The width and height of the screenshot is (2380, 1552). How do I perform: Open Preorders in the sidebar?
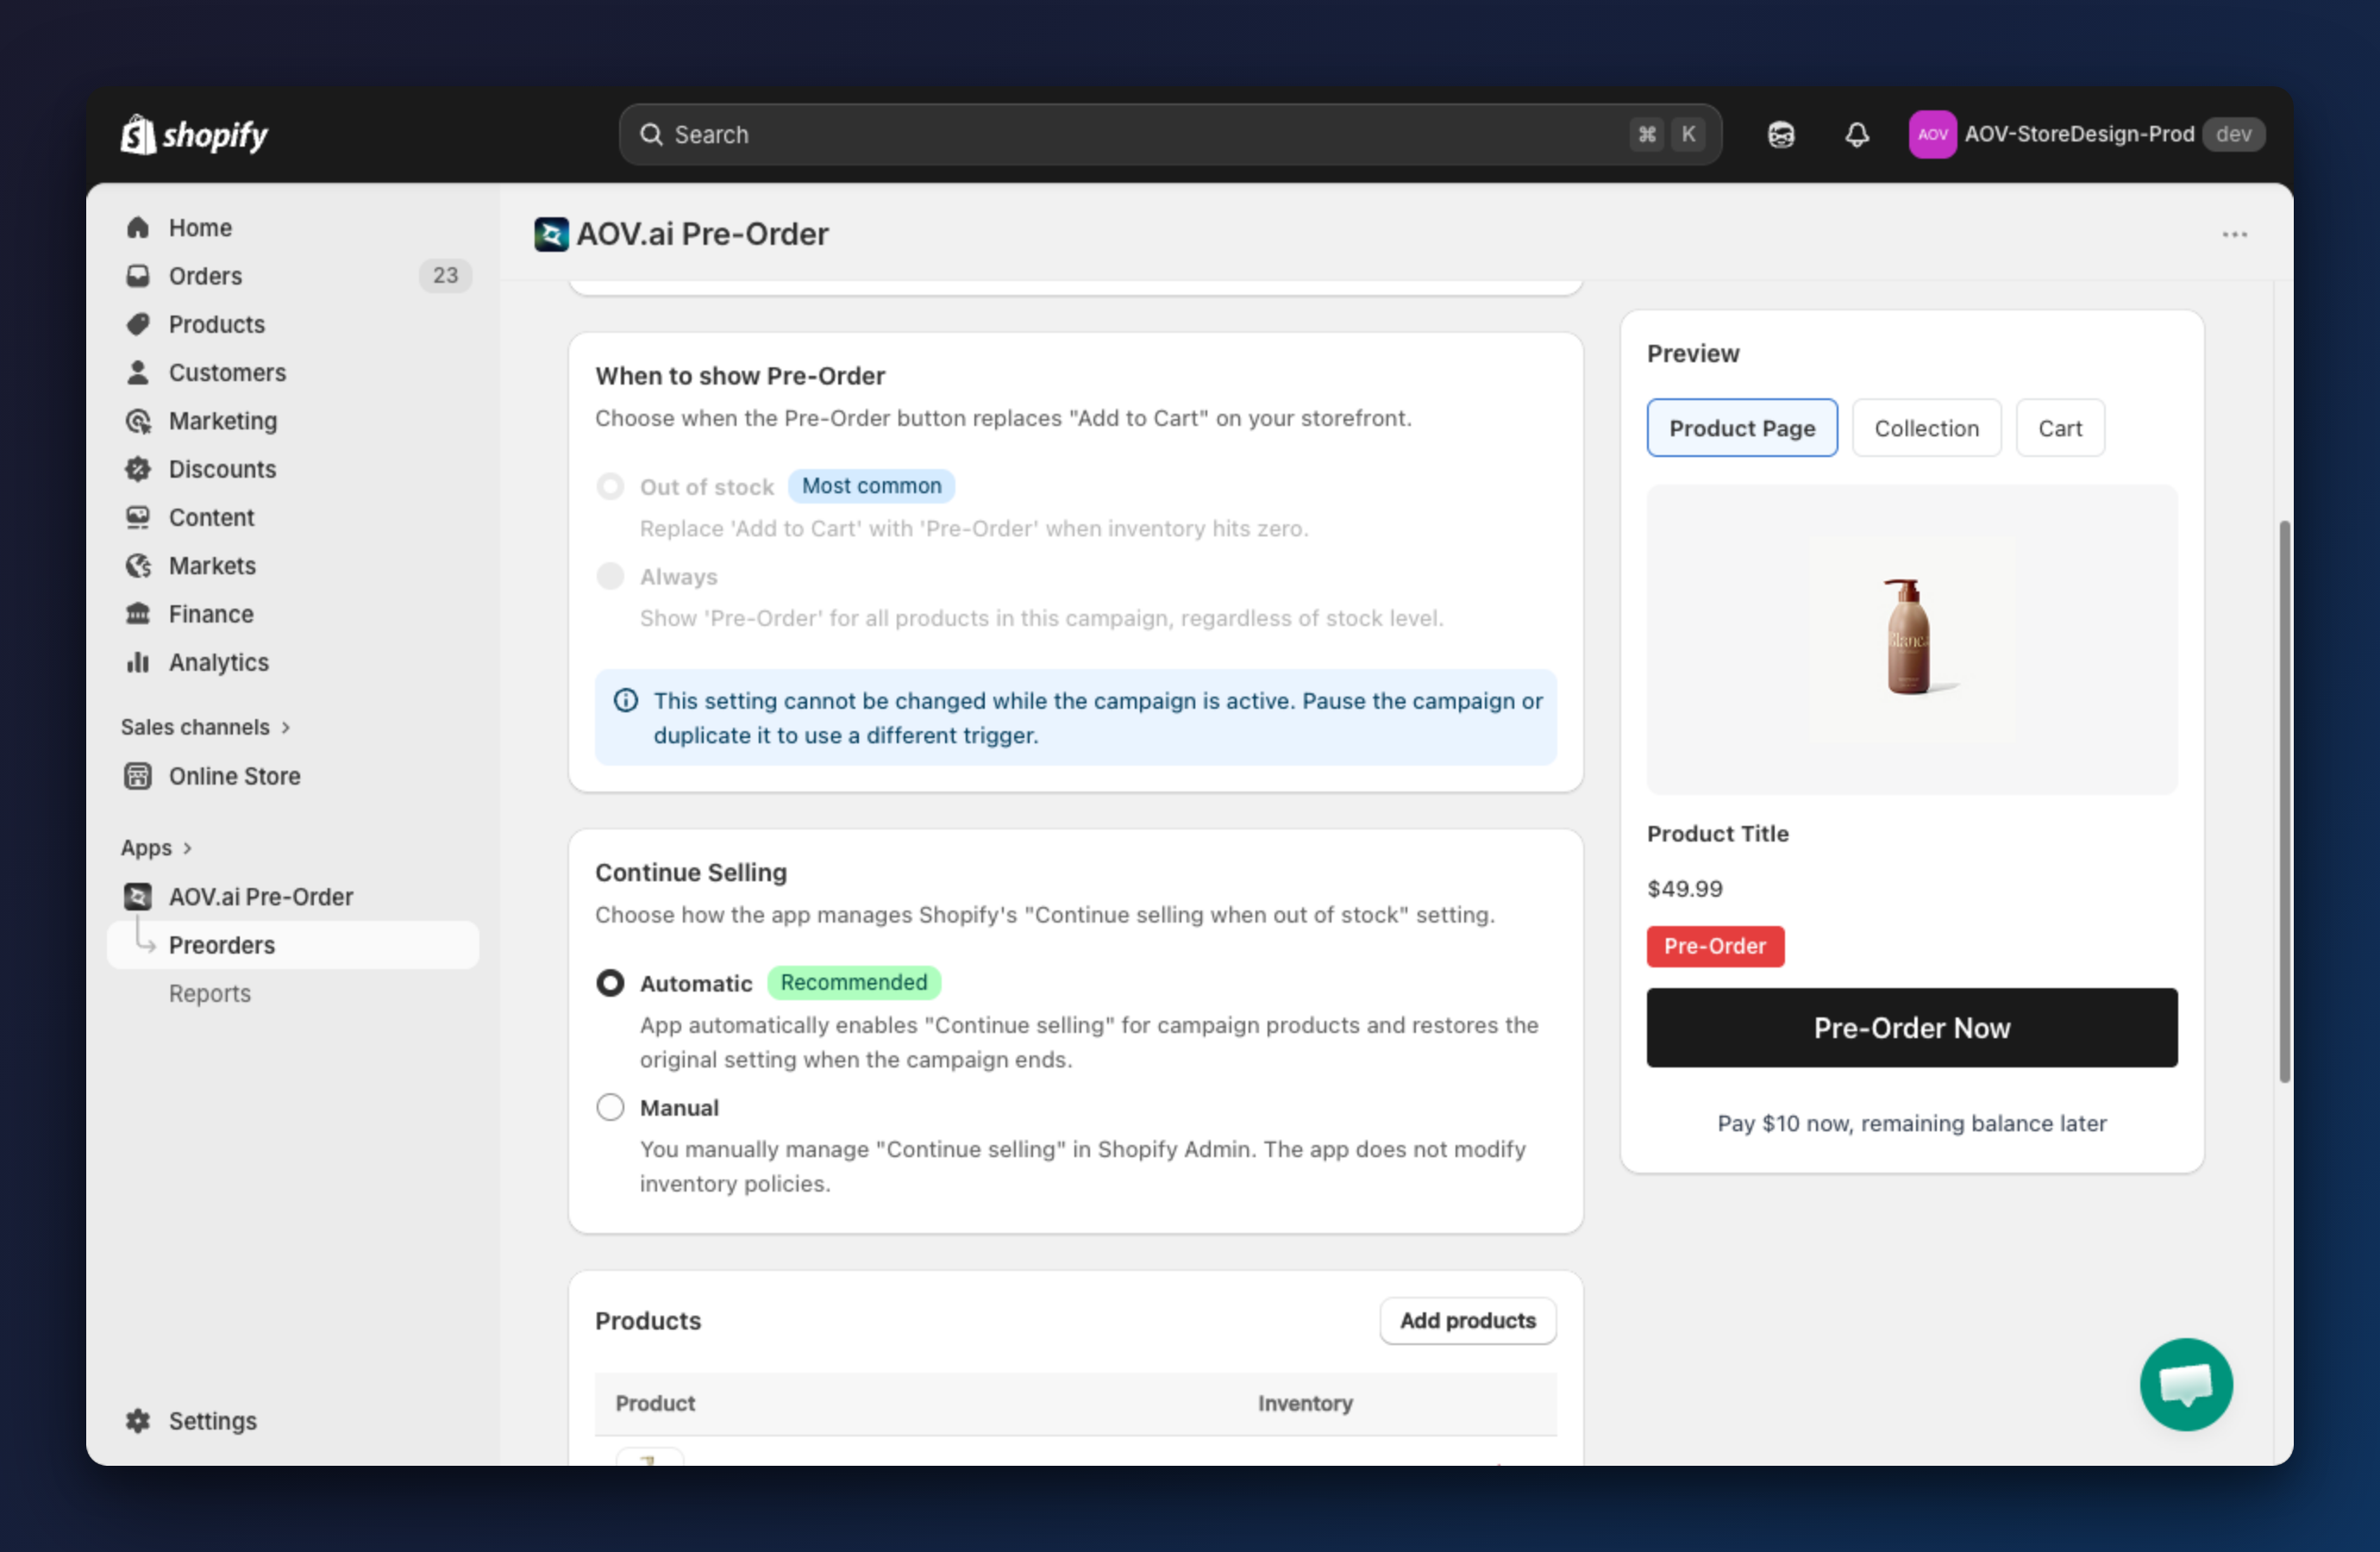point(293,945)
